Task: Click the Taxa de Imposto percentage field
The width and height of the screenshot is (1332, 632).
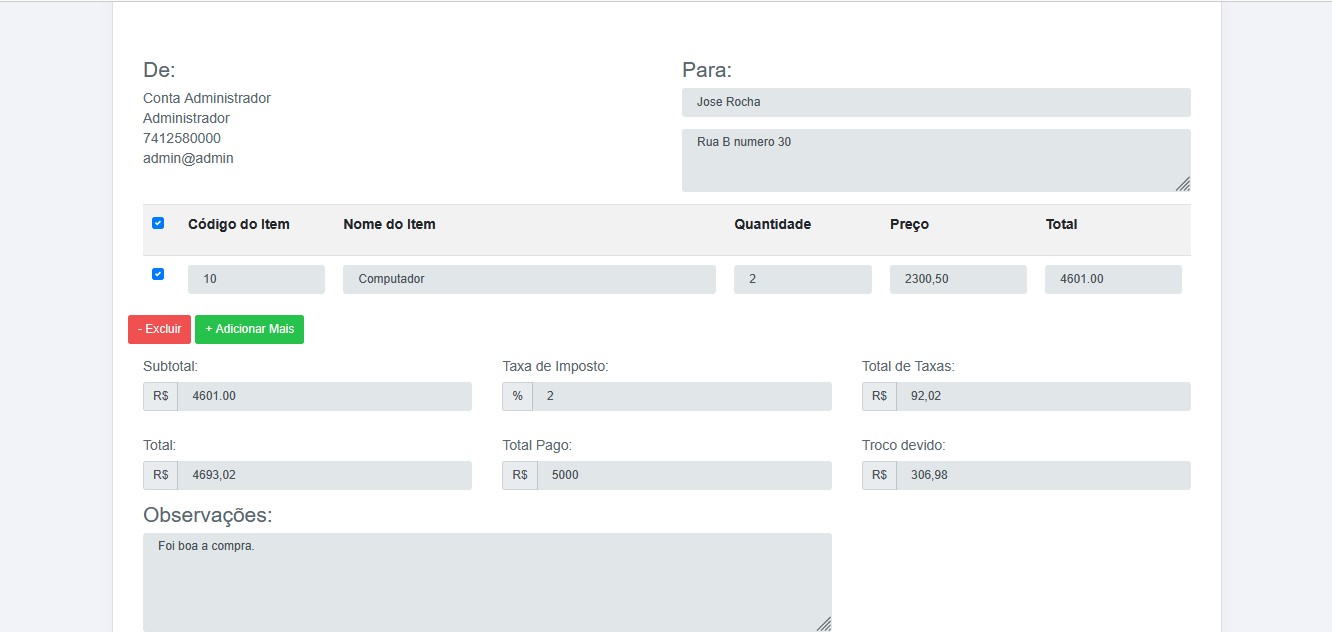Action: [x=681, y=396]
